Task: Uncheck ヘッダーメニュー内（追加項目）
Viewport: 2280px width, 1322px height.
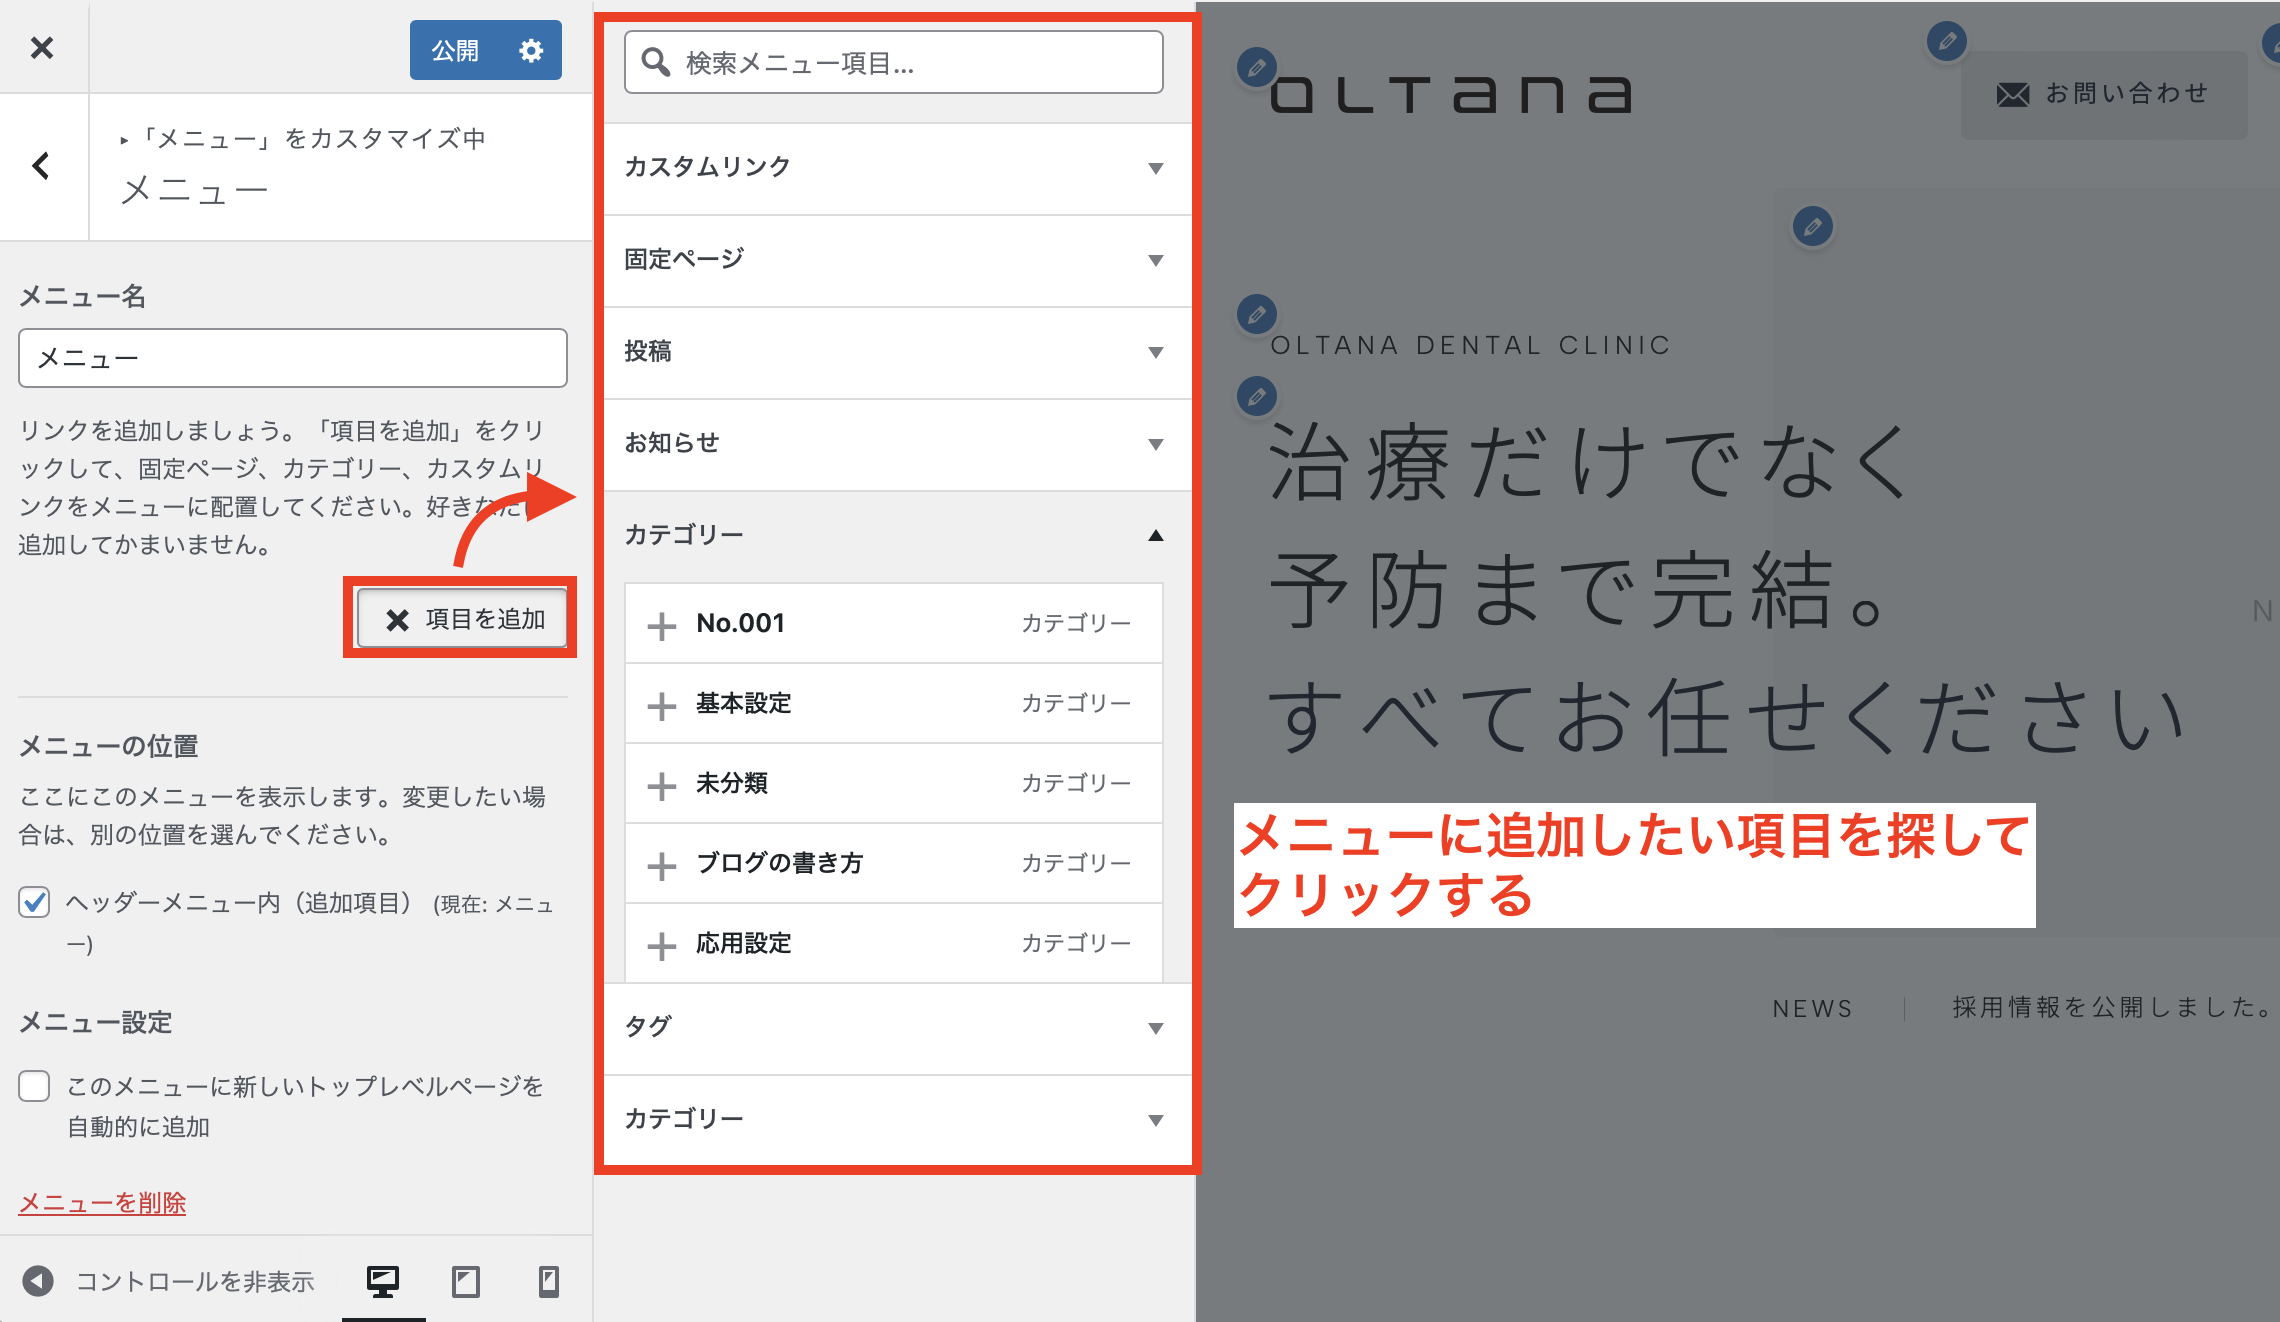Action: [x=34, y=903]
